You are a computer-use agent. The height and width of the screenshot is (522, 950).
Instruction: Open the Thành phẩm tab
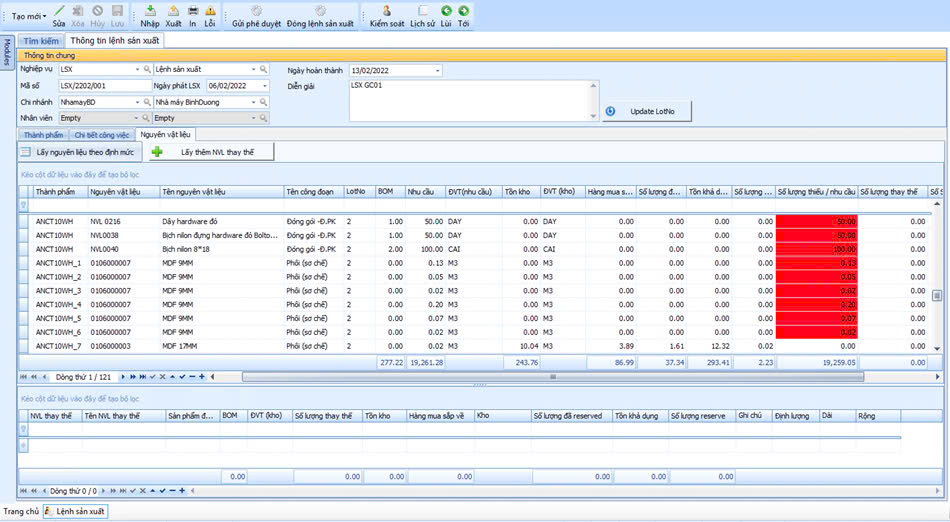point(43,135)
